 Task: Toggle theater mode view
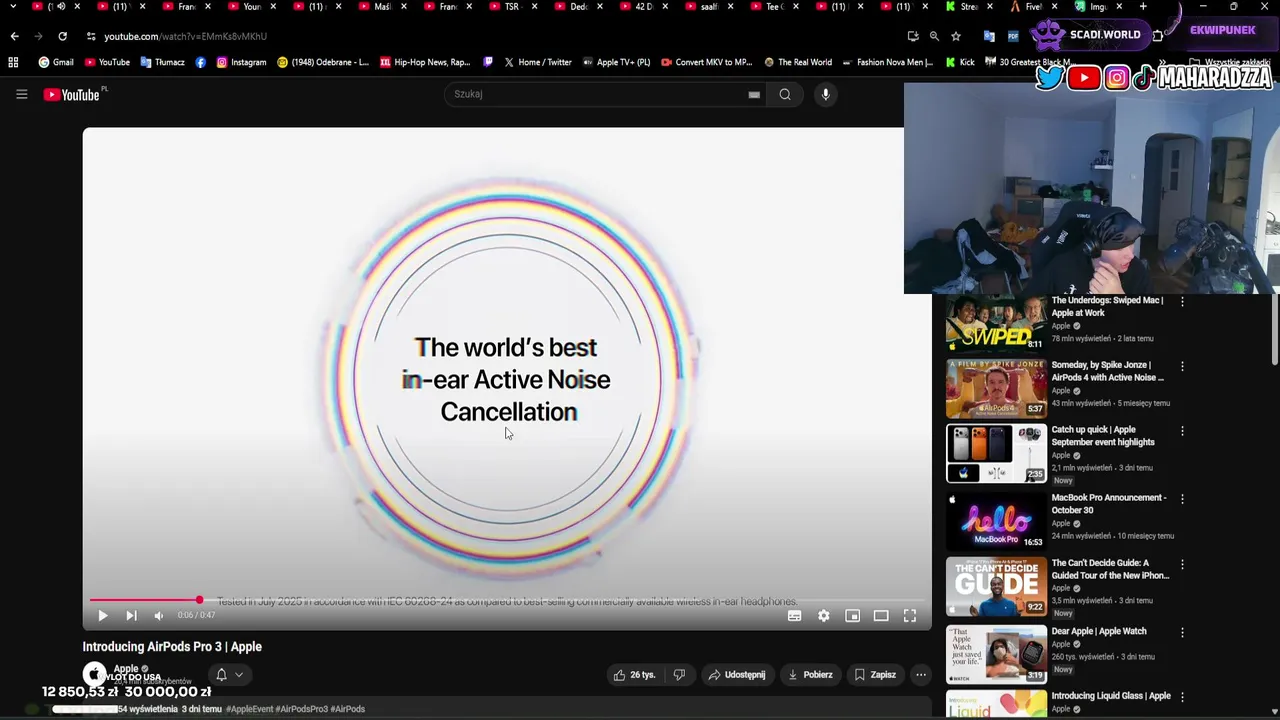tap(881, 616)
